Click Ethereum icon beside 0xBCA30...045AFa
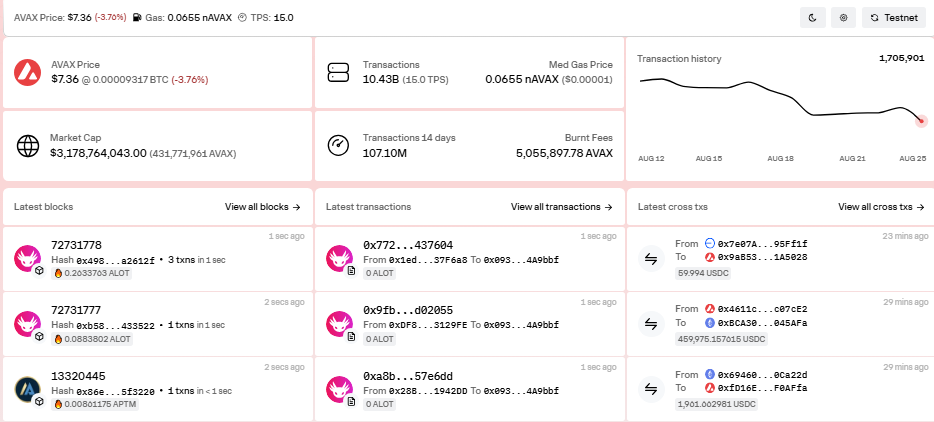934x422 pixels. pyautogui.click(x=709, y=323)
